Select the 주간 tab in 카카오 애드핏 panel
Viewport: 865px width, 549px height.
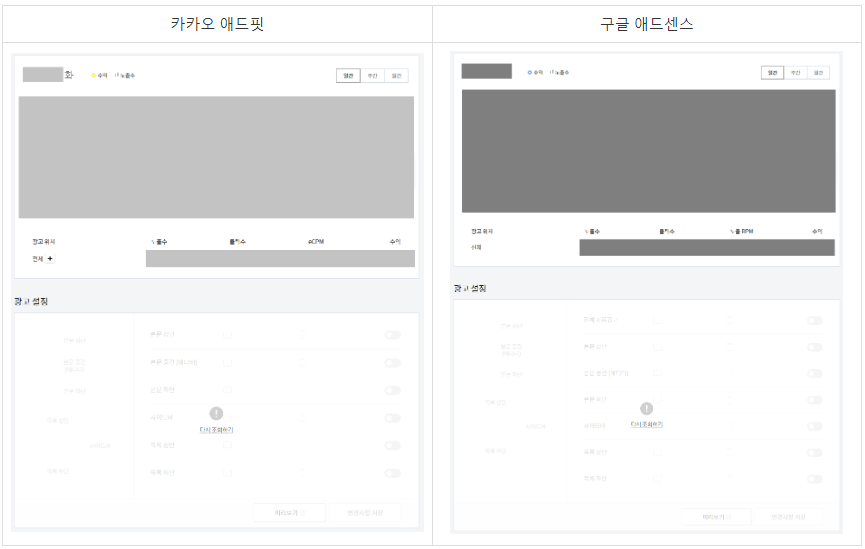tap(372, 76)
